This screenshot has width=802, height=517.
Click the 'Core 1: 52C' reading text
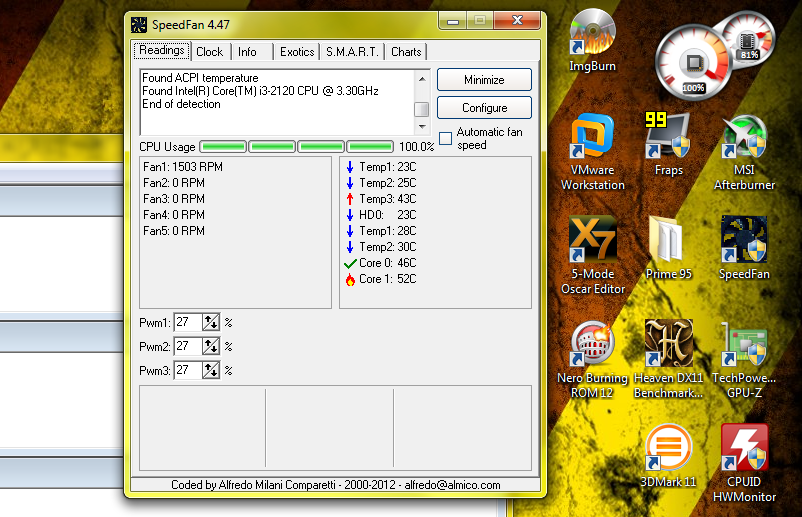pyautogui.click(x=388, y=279)
